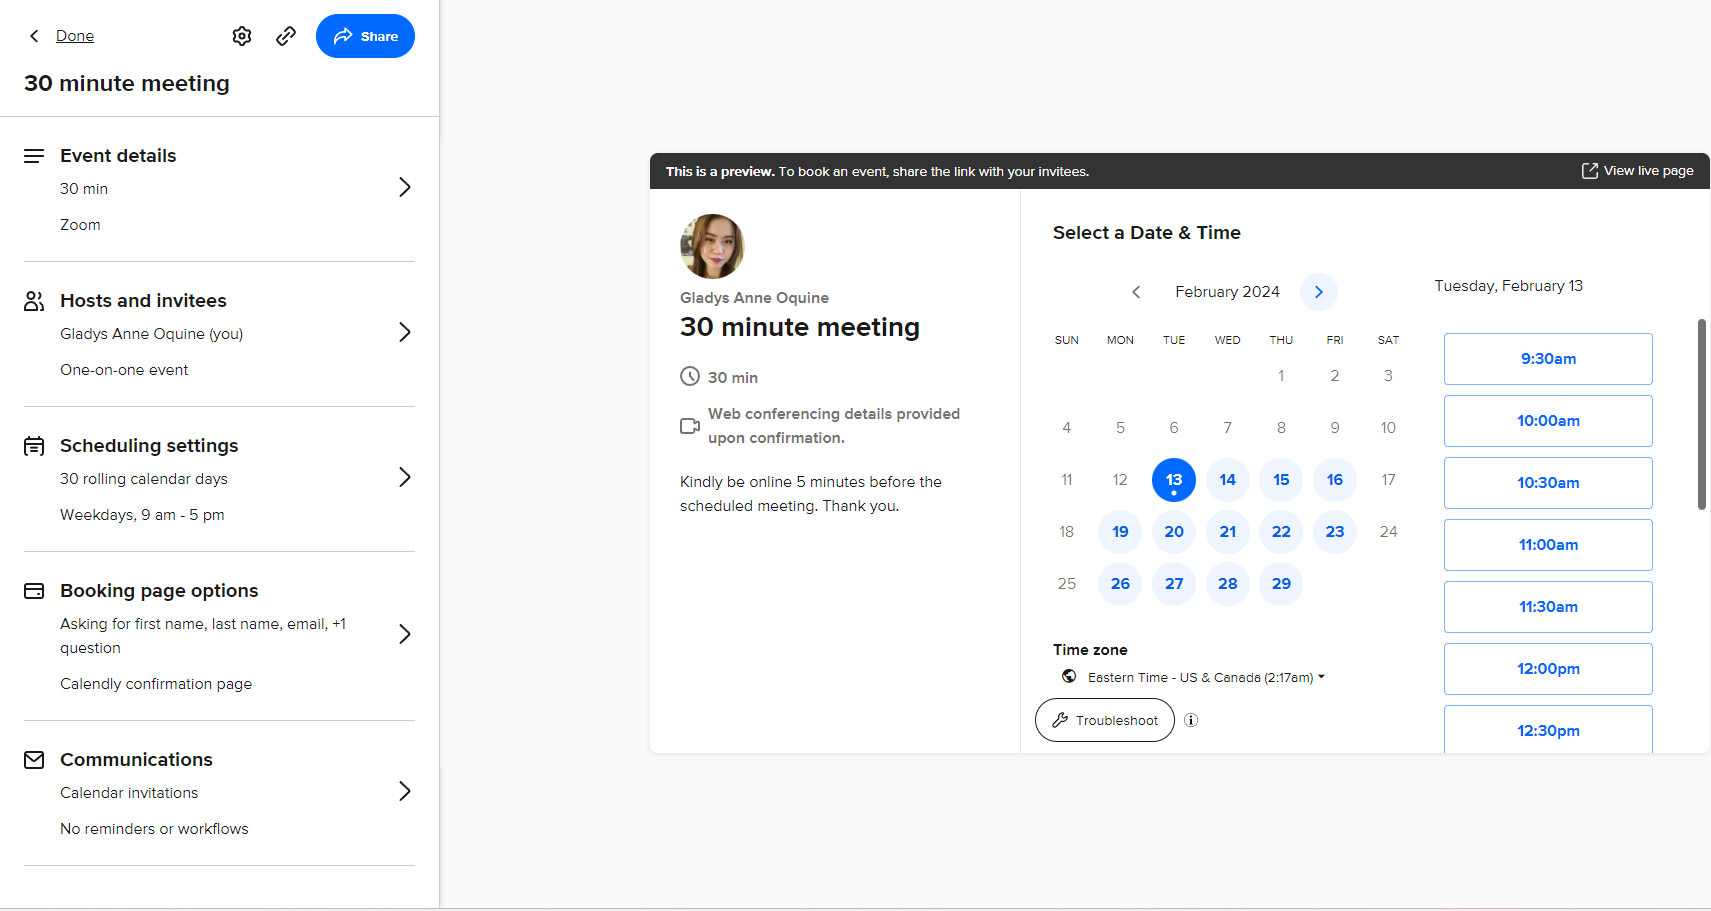The width and height of the screenshot is (1711, 911).
Task: Click the Scheduling settings calendar icon
Action: [34, 446]
